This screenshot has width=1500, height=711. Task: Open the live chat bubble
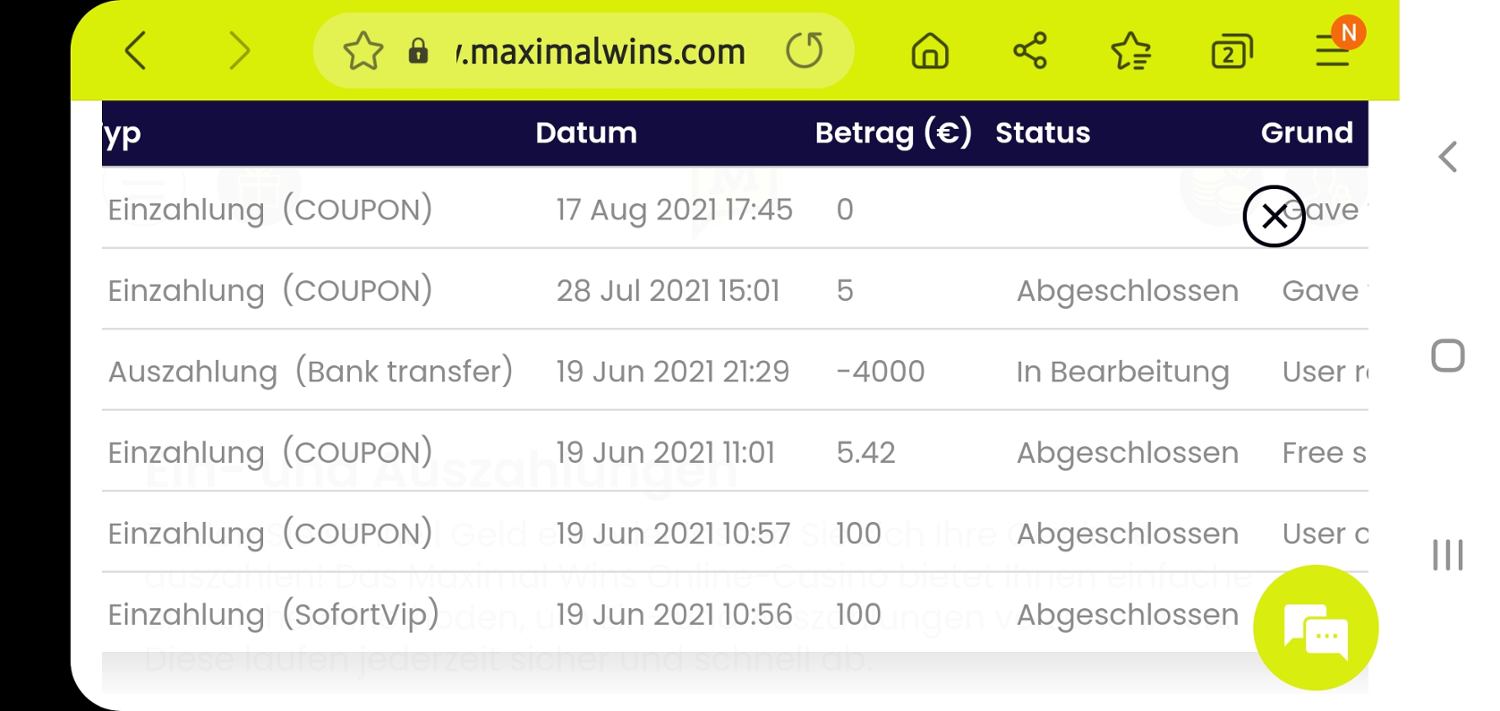1315,628
